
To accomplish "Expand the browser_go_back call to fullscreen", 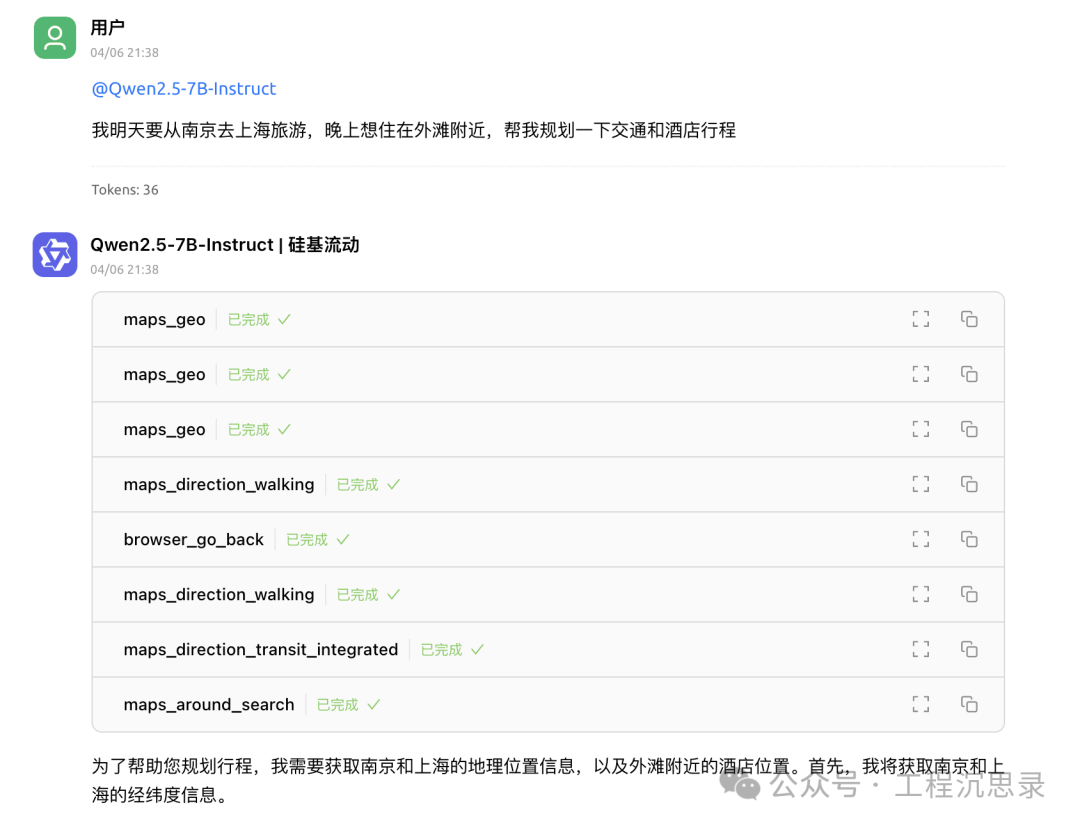I will click(920, 538).
